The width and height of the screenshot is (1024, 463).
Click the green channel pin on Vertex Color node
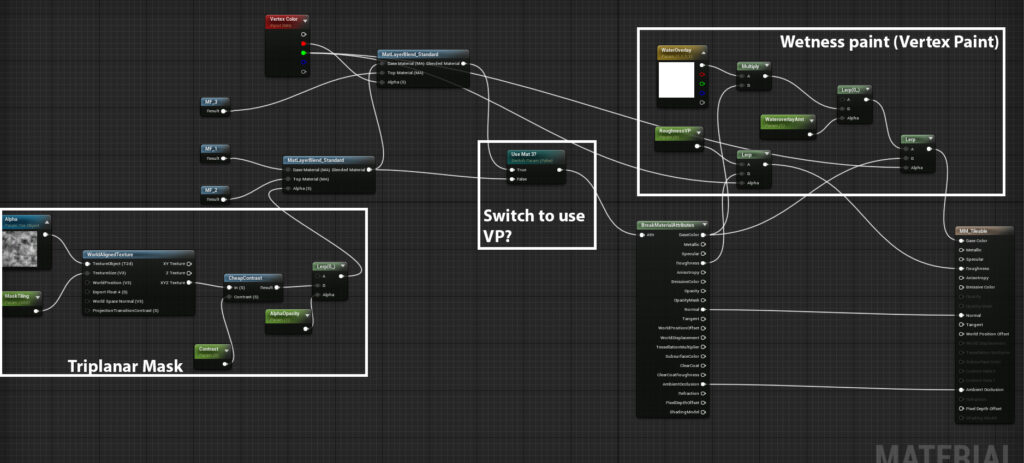305,53
